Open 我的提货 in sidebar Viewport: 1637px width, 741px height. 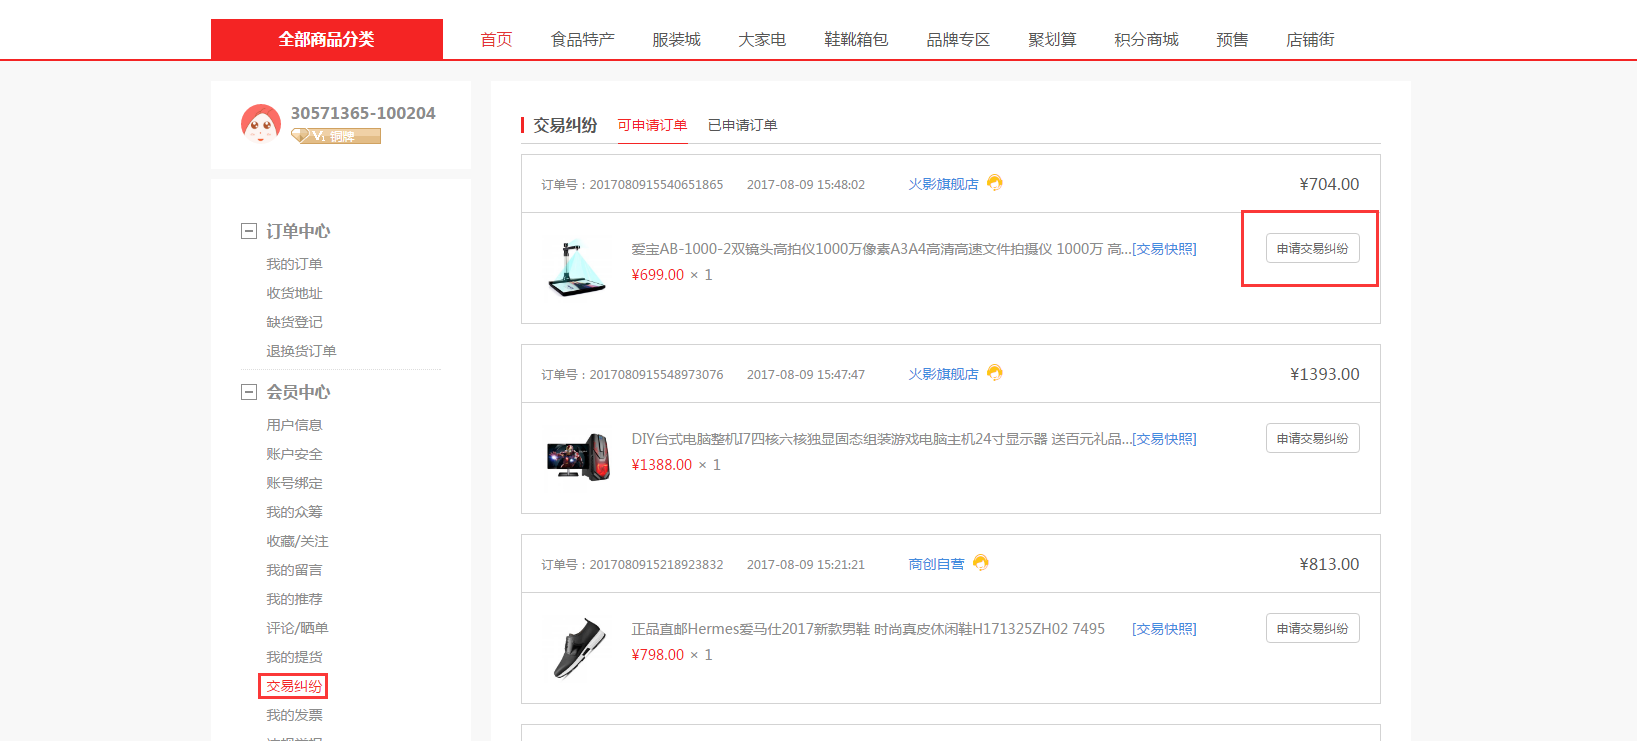(x=294, y=657)
